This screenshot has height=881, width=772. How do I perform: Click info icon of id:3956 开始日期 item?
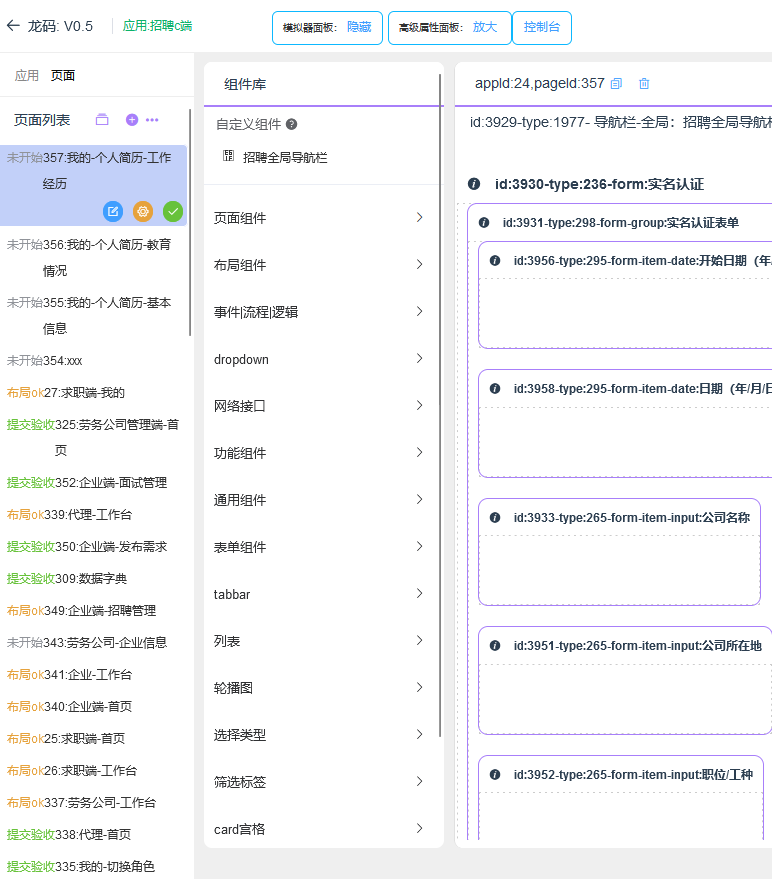tap(495, 261)
